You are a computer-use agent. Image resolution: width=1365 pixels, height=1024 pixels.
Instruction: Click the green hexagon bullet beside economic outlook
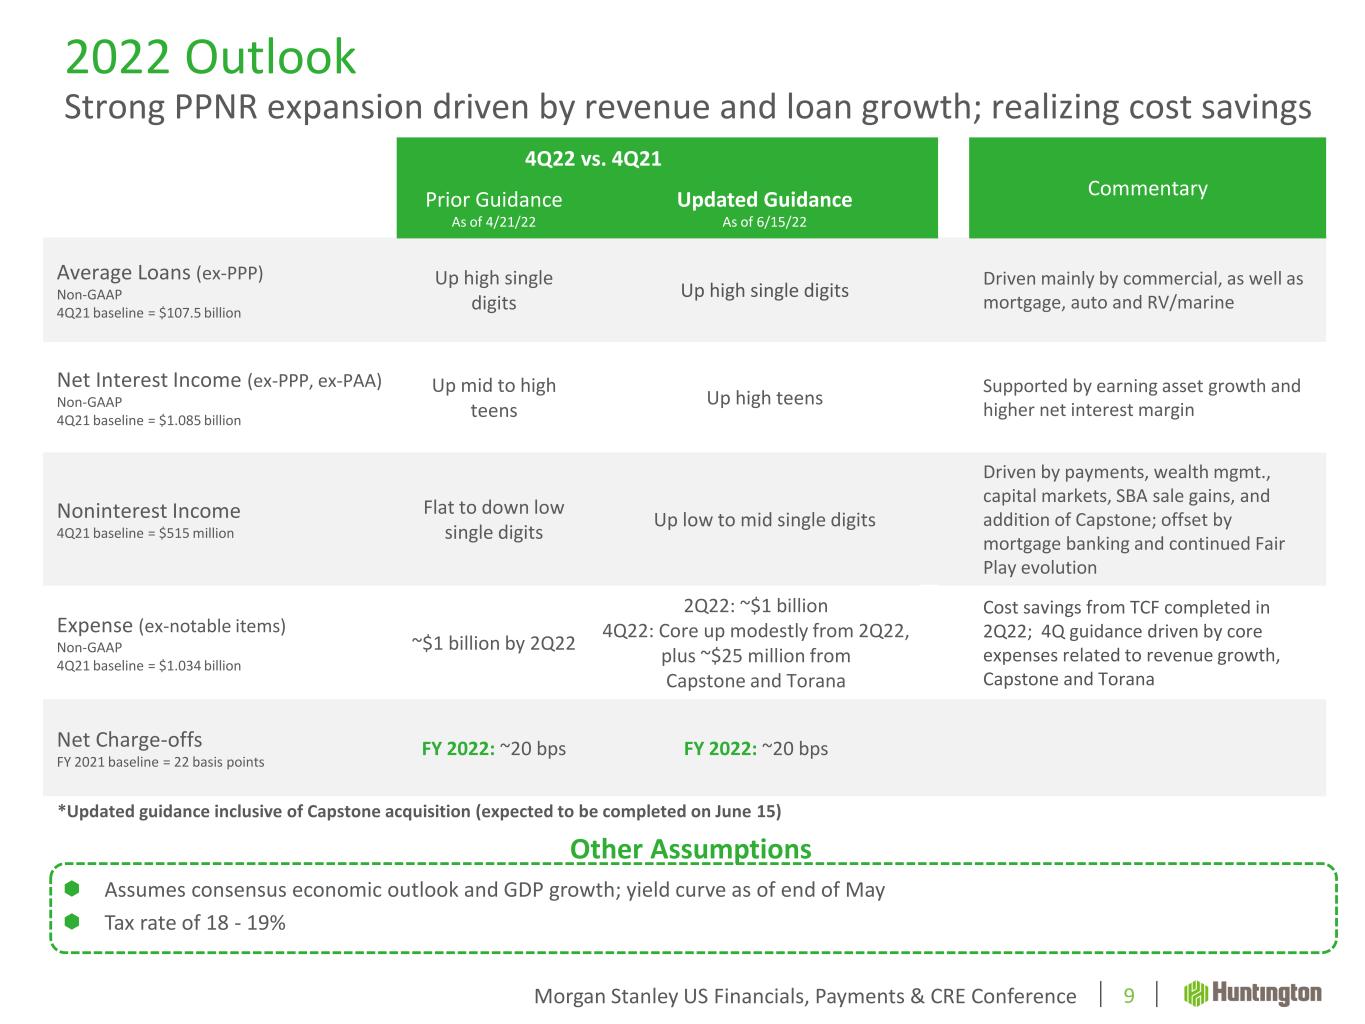click(x=72, y=889)
